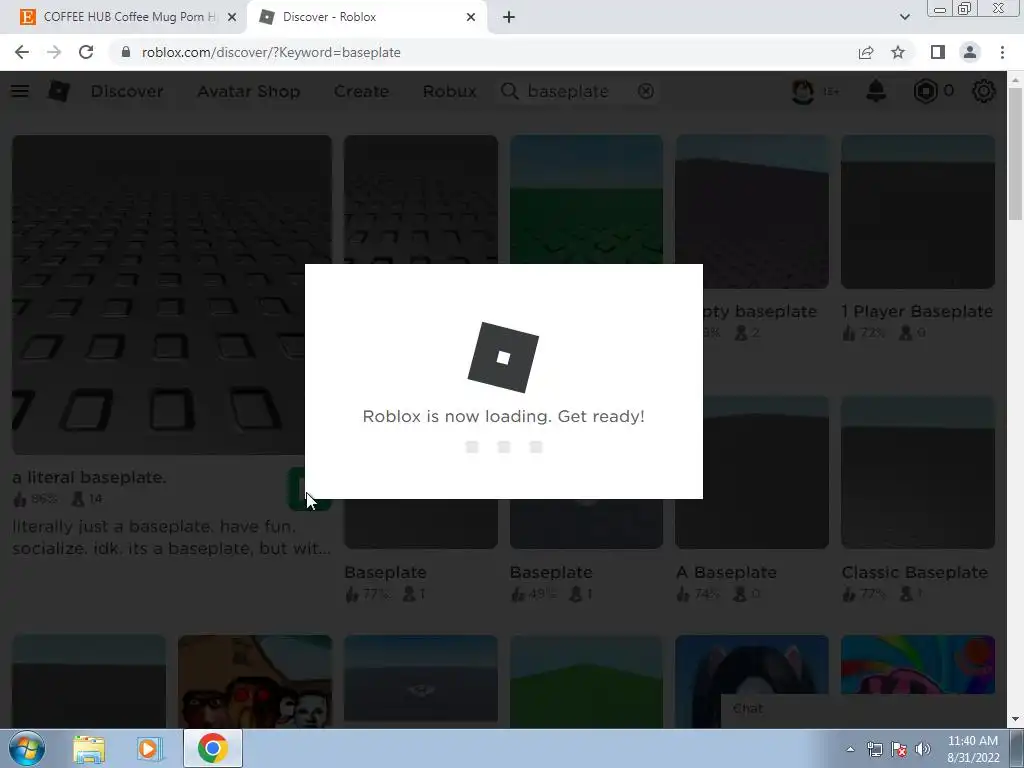Open the notifications bell
The image size is (1024, 768).
876,91
